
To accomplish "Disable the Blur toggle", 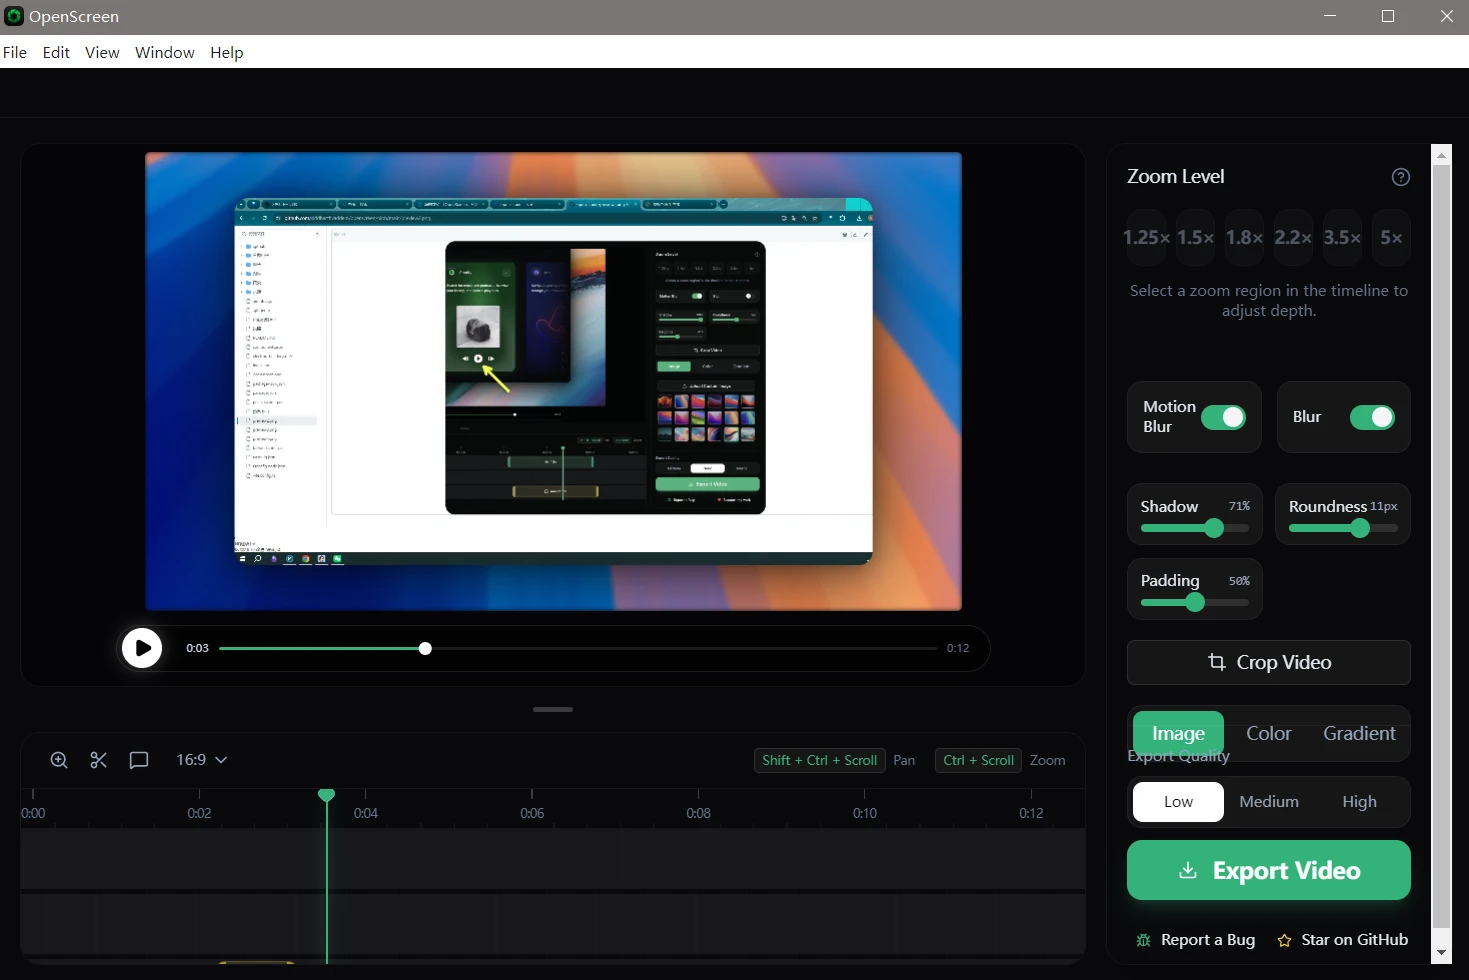I will pyautogui.click(x=1371, y=417).
